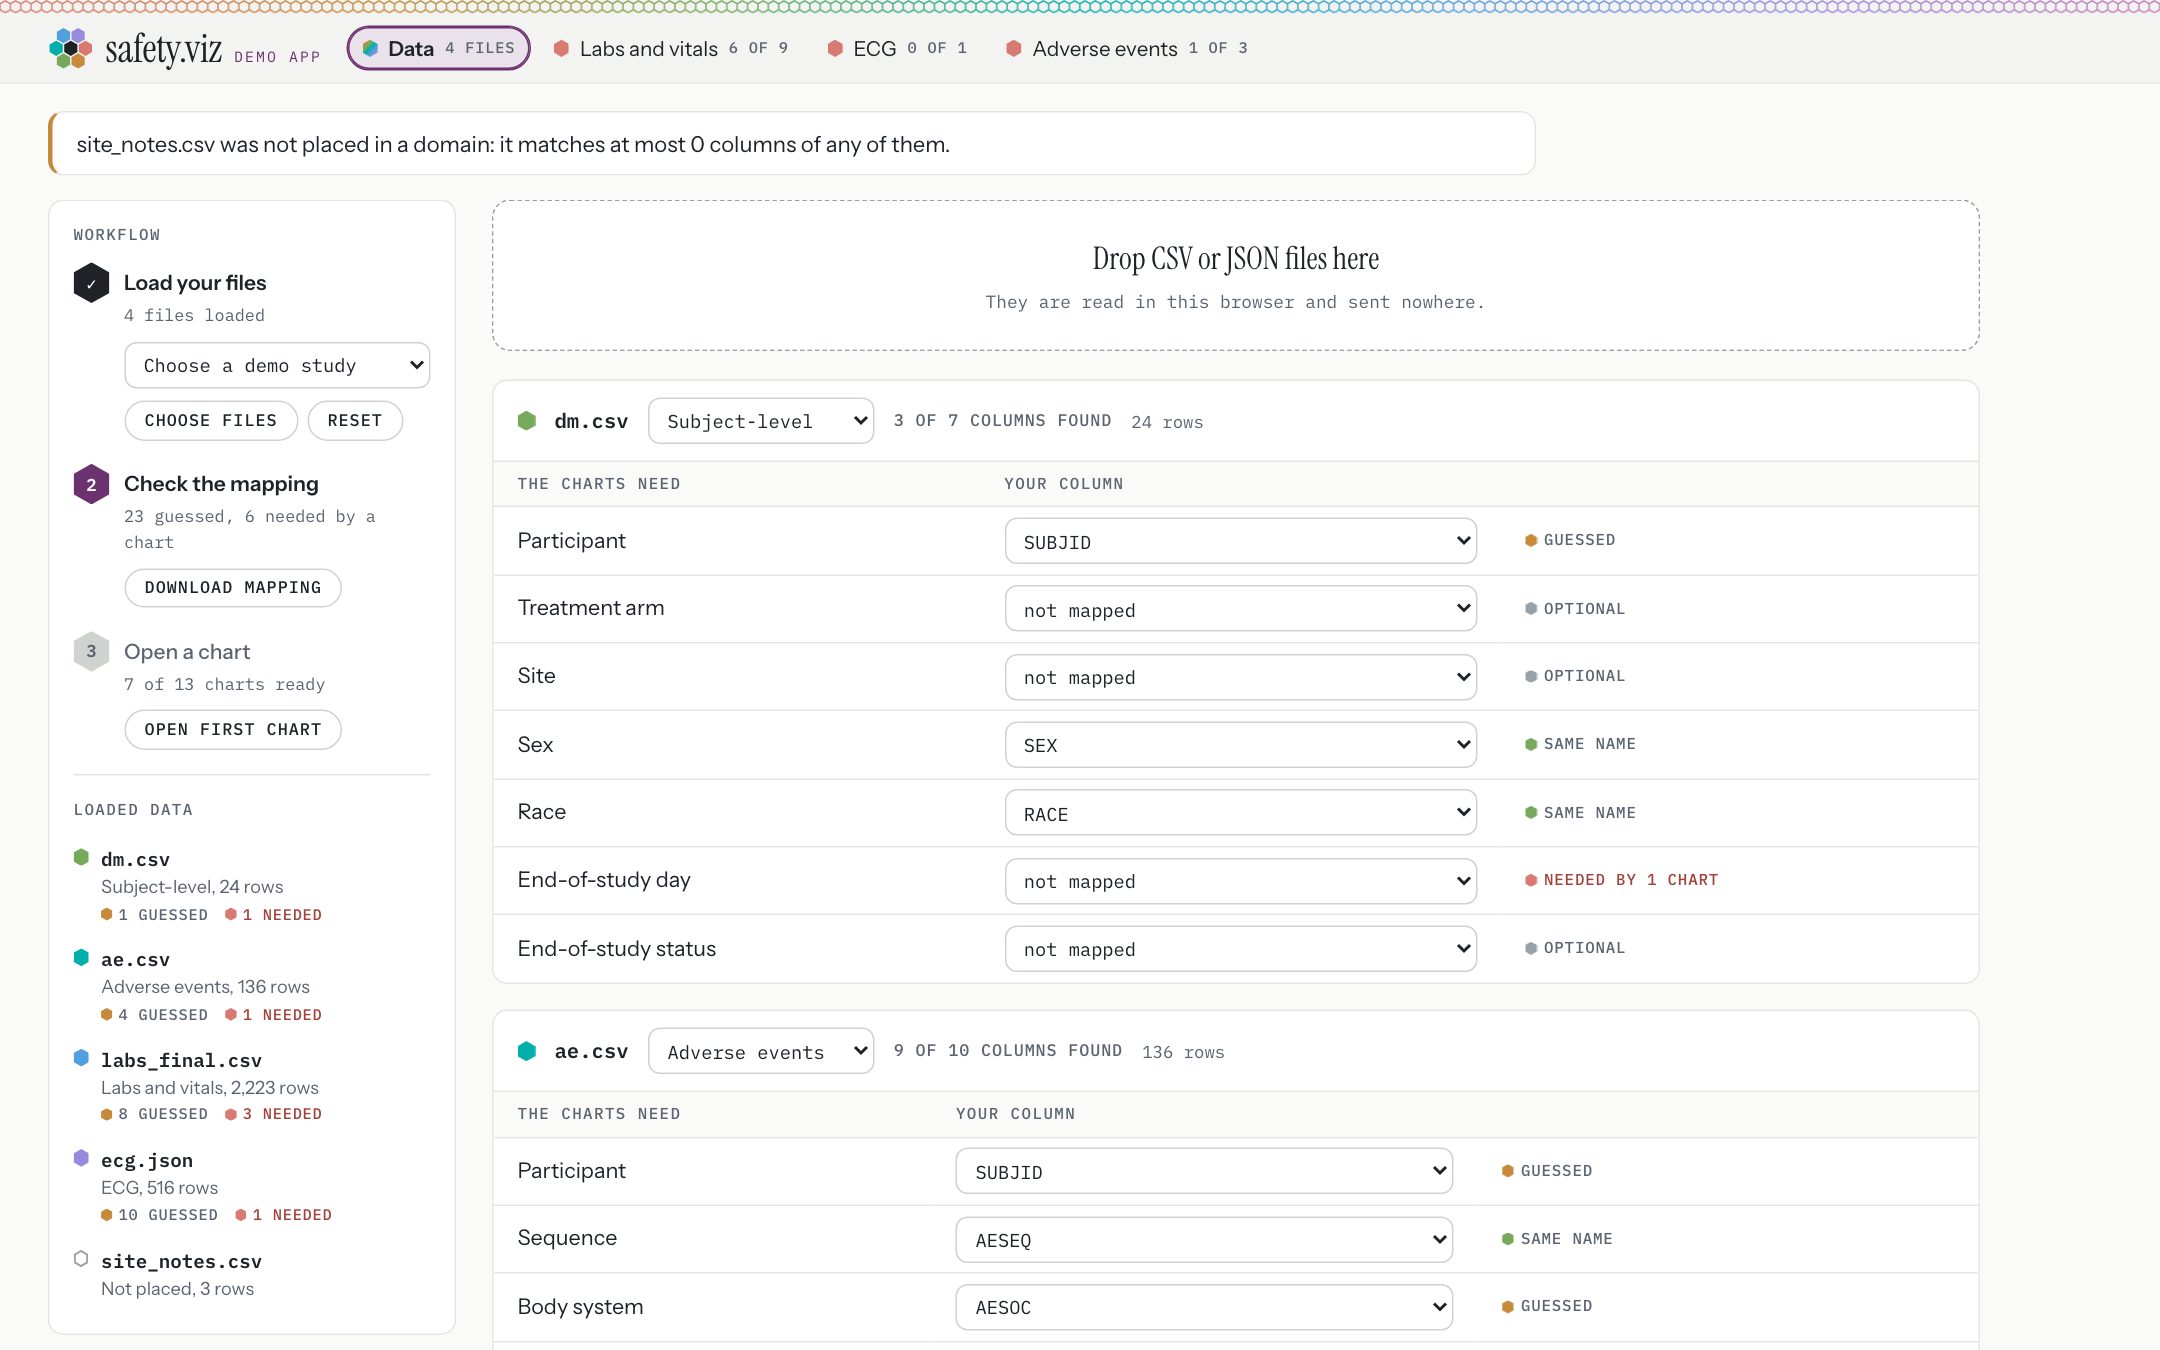Click red hexagon of NEEDED BY 1 CHART status
The width and height of the screenshot is (2160, 1350).
point(1531,880)
